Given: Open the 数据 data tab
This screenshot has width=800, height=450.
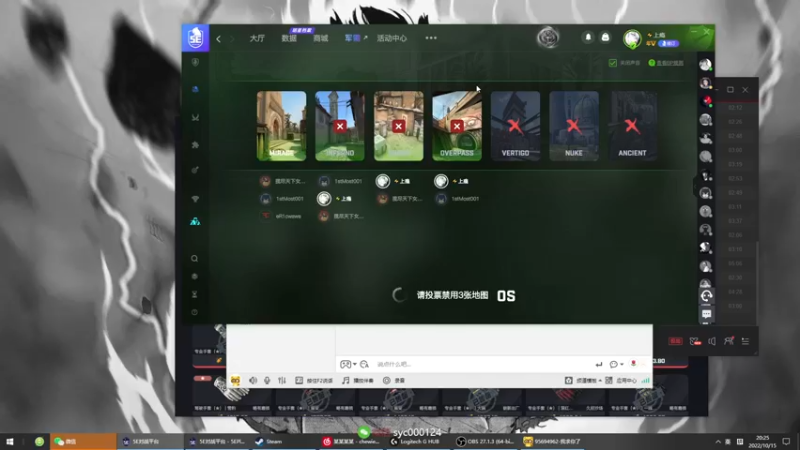Looking at the screenshot, I should pos(289,38).
